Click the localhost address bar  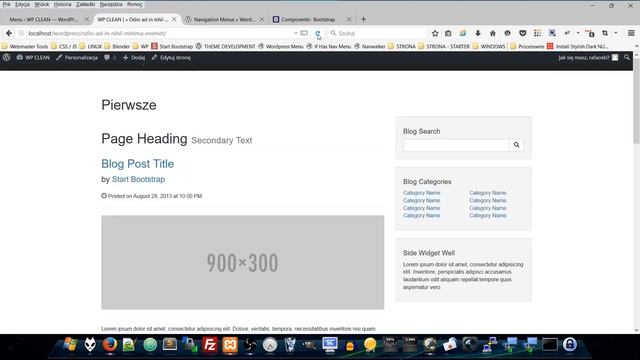point(159,33)
